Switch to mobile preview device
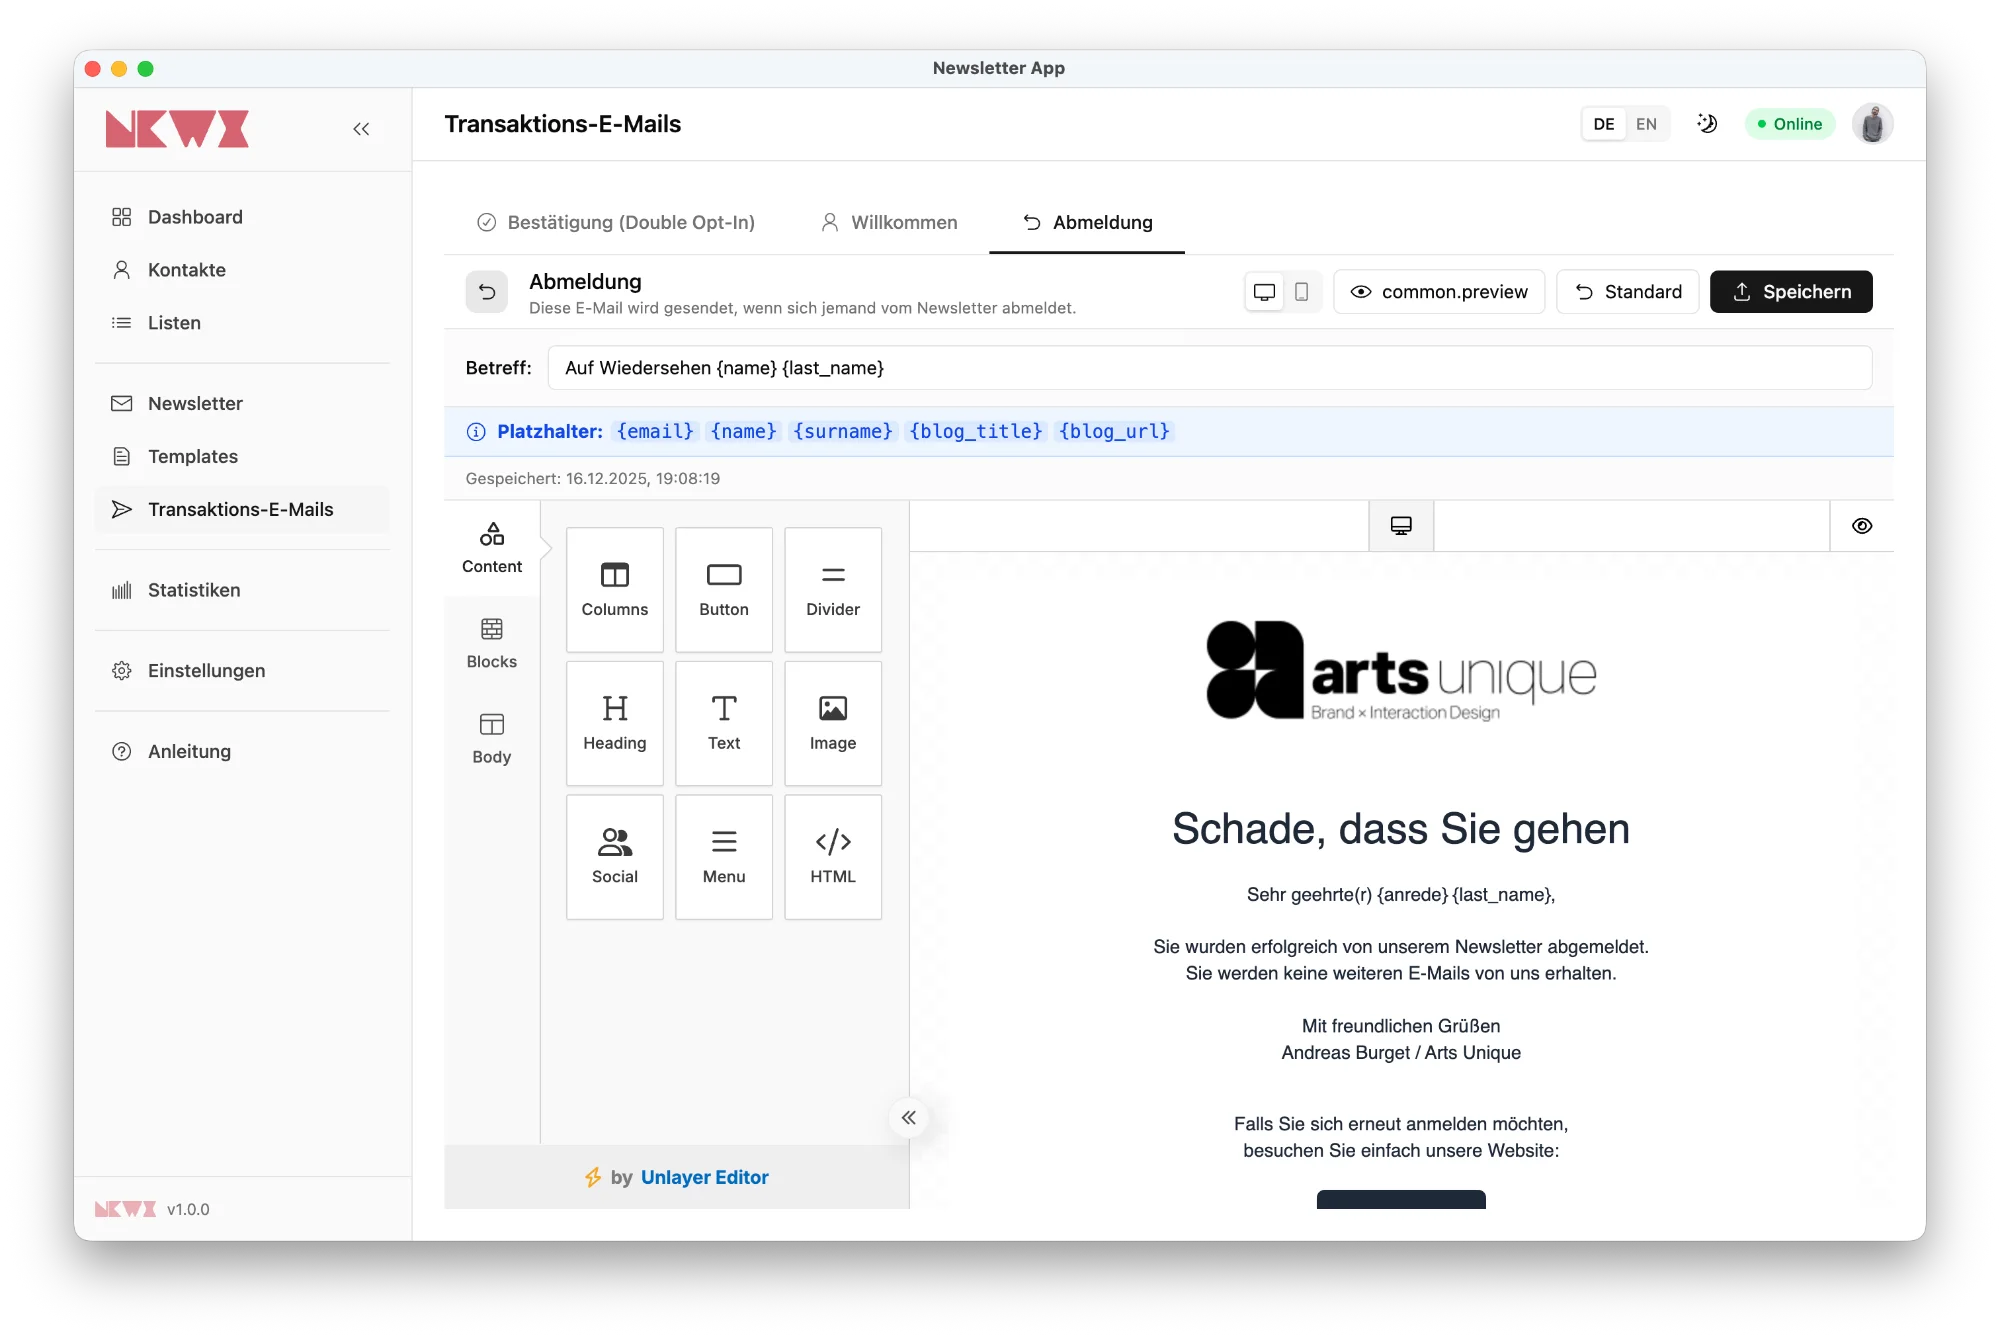 click(x=1301, y=292)
